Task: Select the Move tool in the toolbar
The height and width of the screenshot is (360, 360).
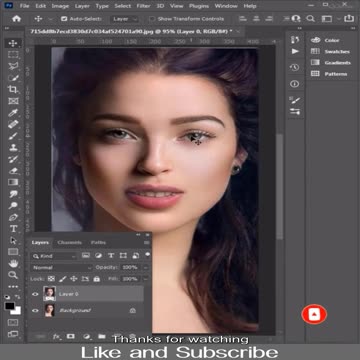Action: [x=13, y=43]
